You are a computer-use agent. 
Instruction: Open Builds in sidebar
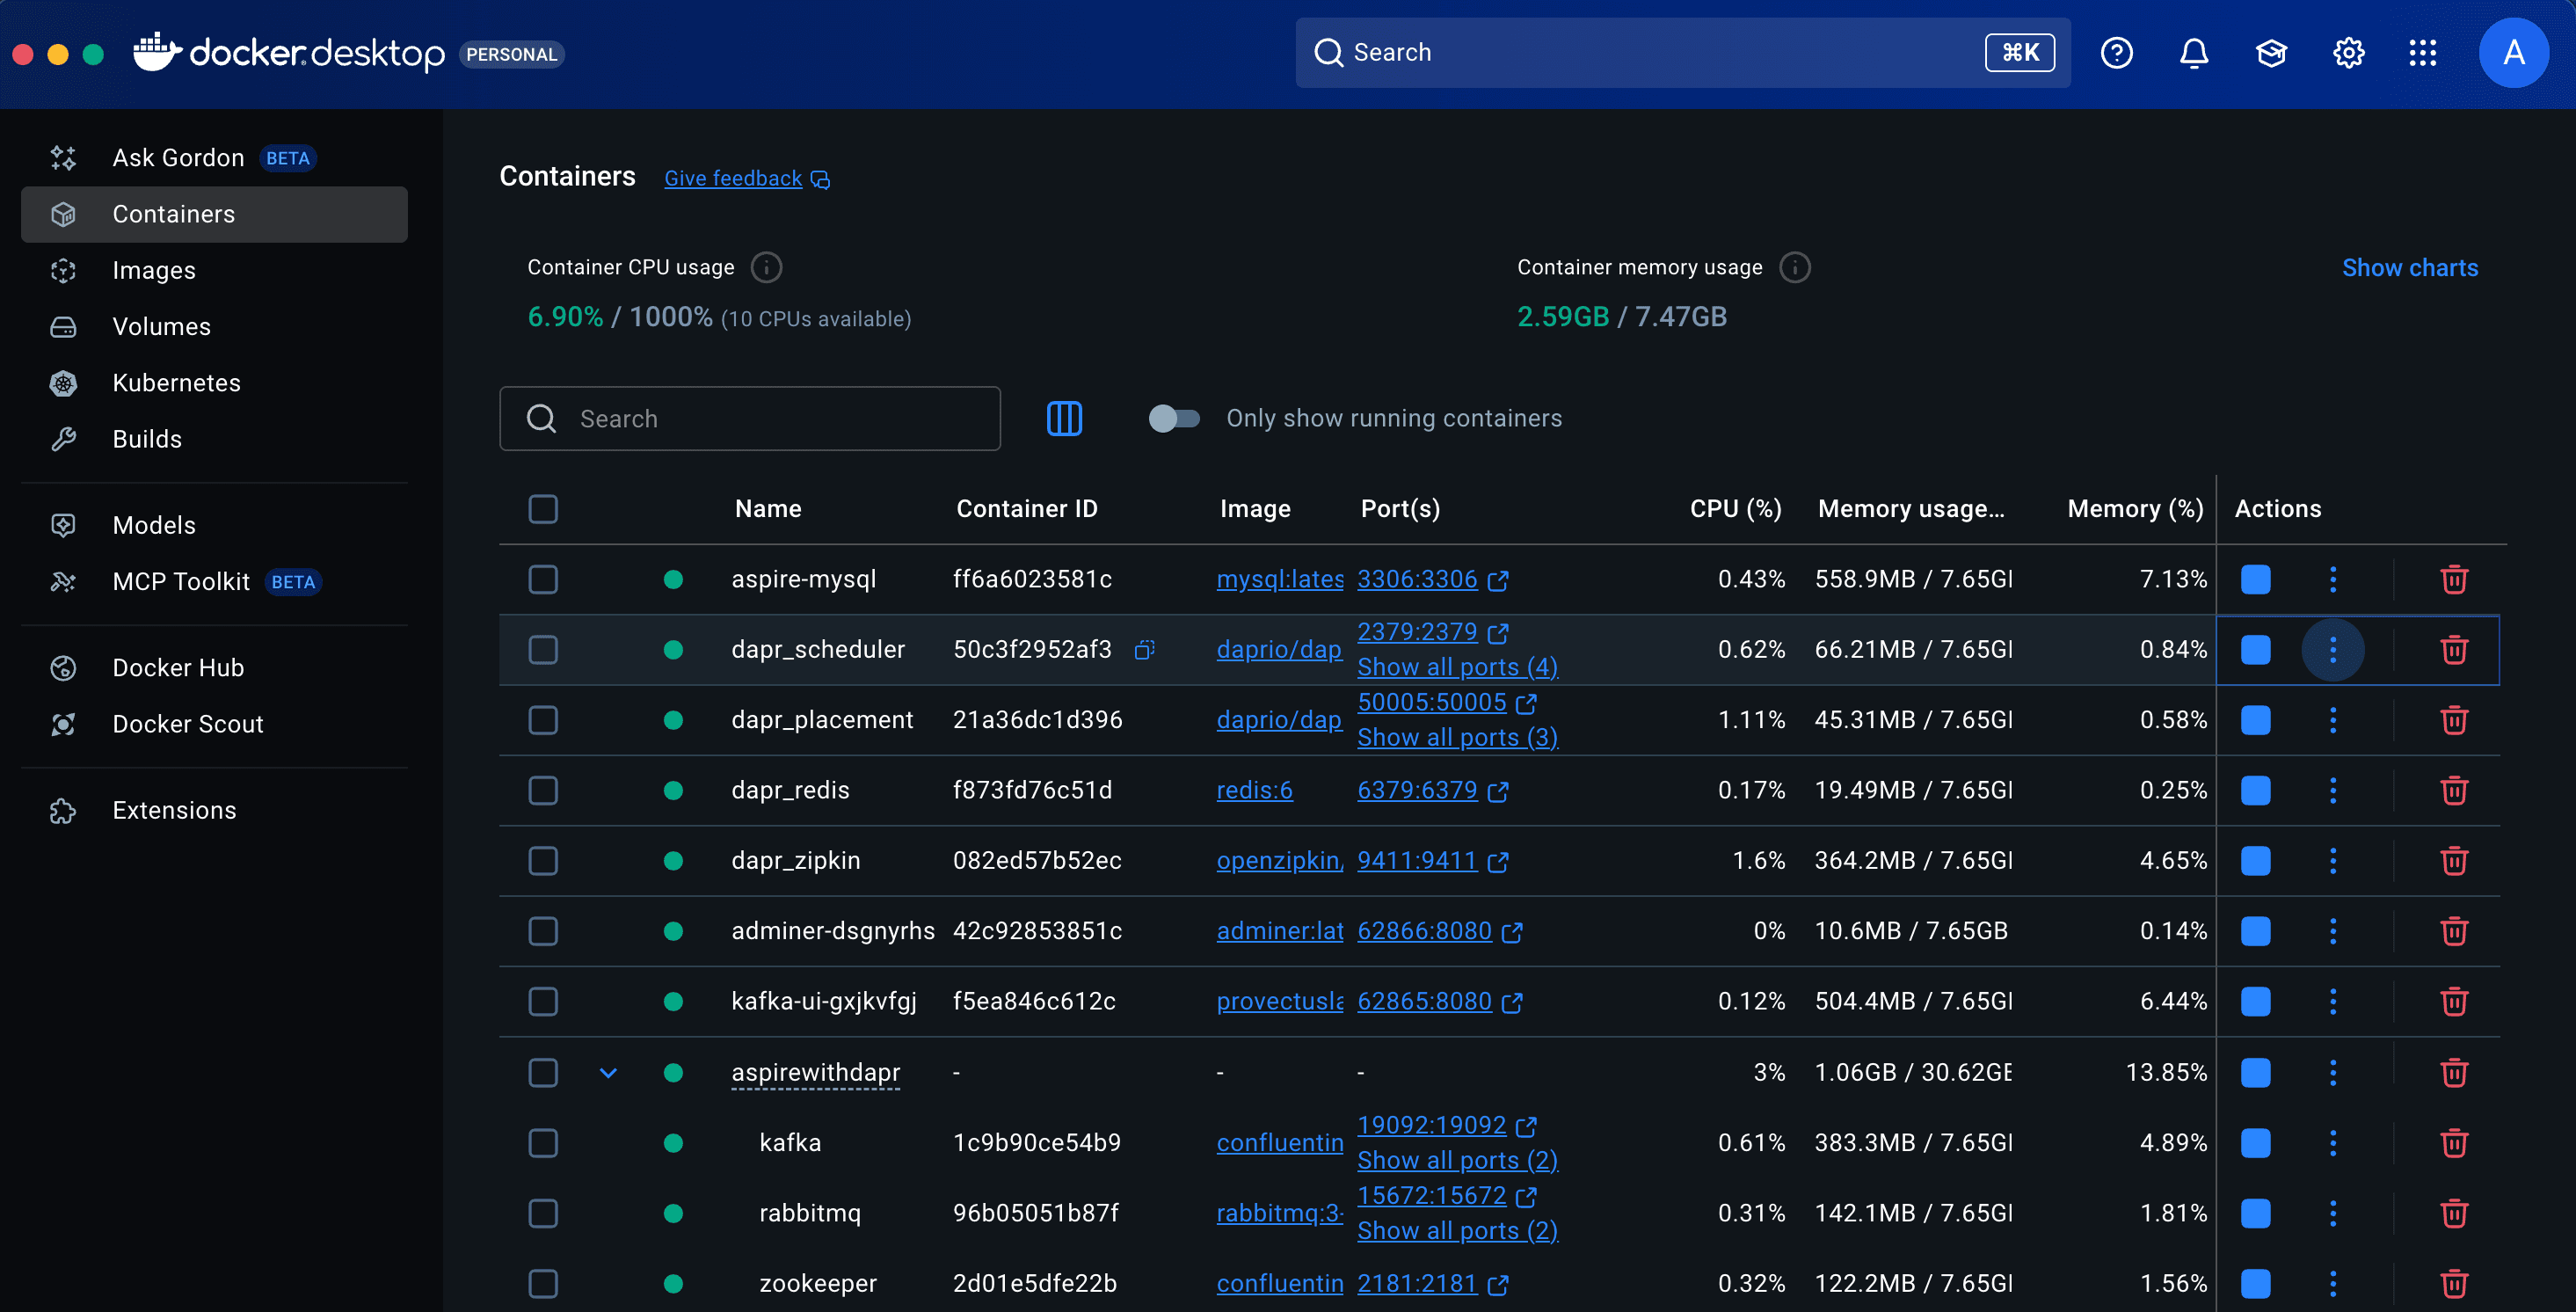point(214,439)
